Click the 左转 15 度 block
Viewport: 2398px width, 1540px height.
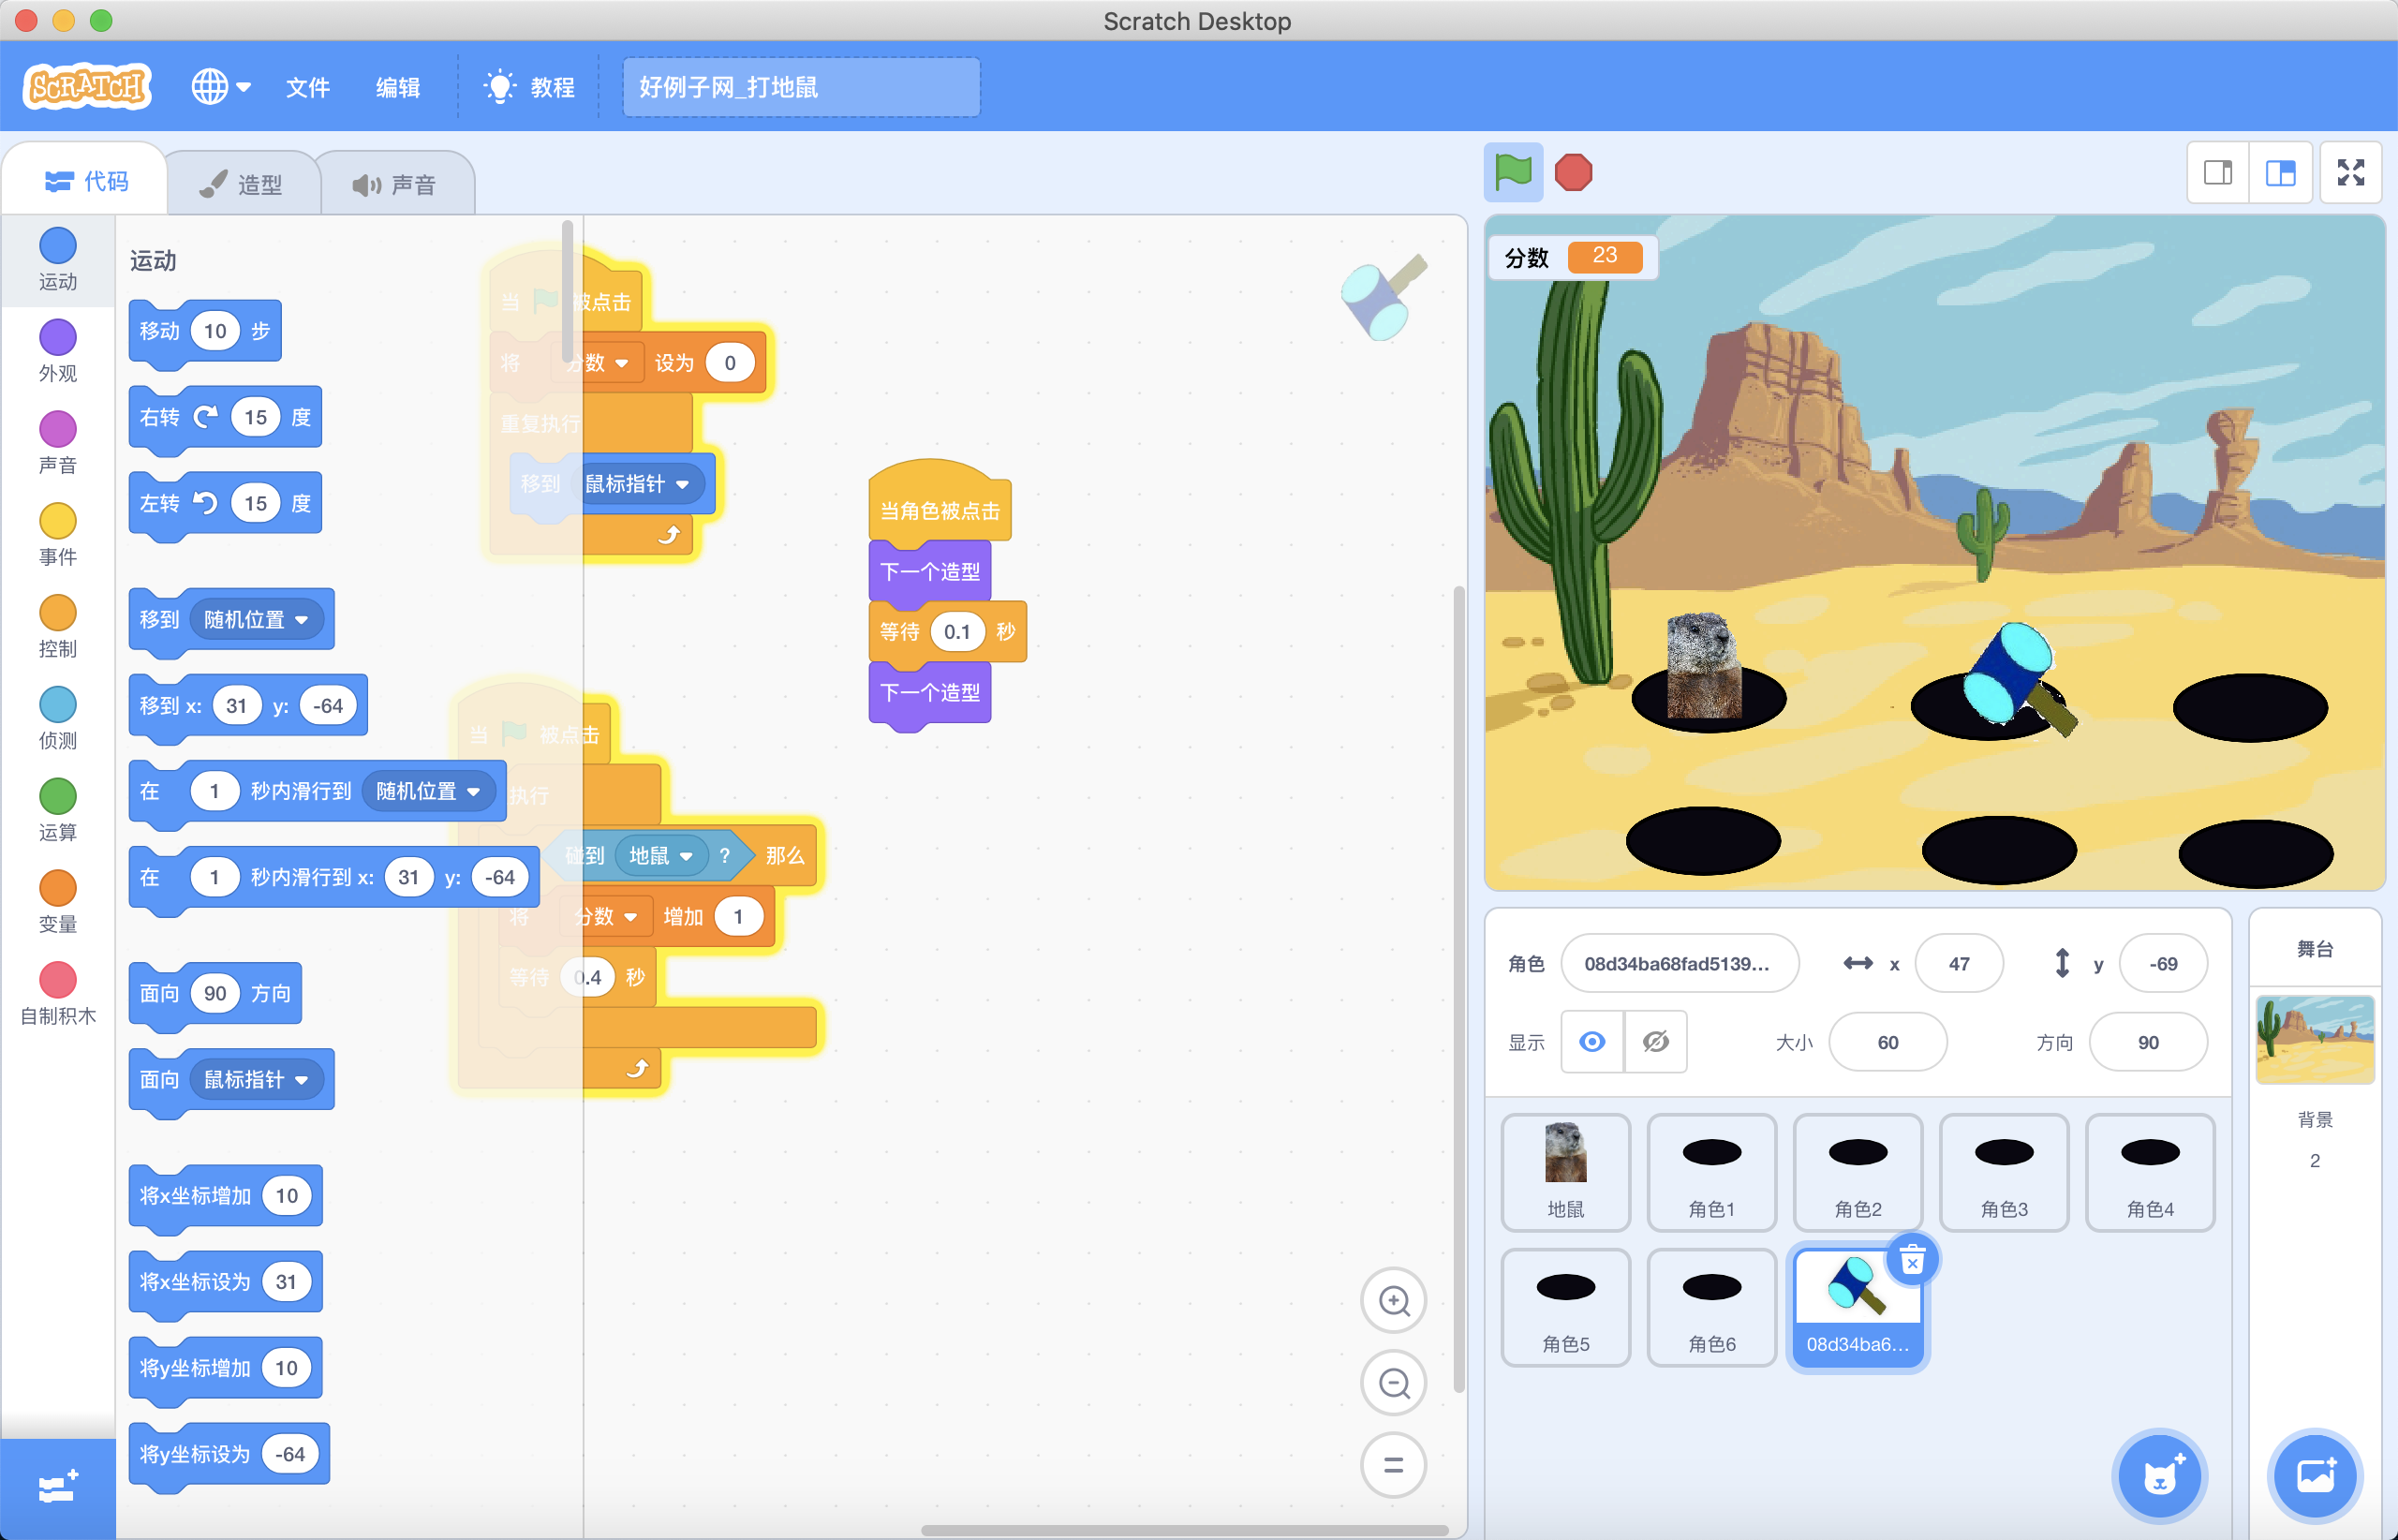(x=225, y=503)
